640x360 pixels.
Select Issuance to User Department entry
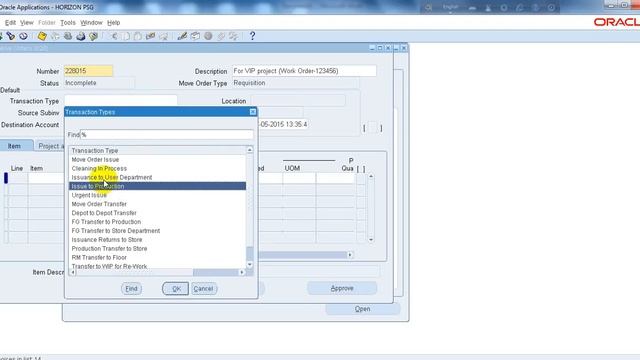click(158, 178)
